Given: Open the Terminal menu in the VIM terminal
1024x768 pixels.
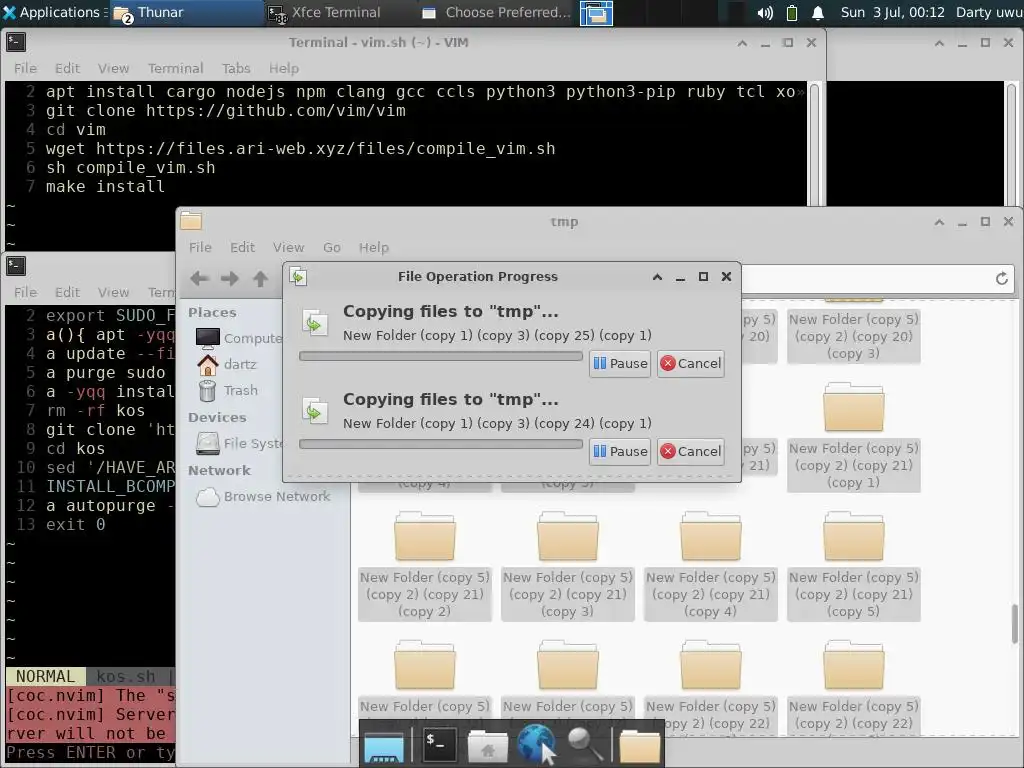Looking at the screenshot, I should pos(175,68).
